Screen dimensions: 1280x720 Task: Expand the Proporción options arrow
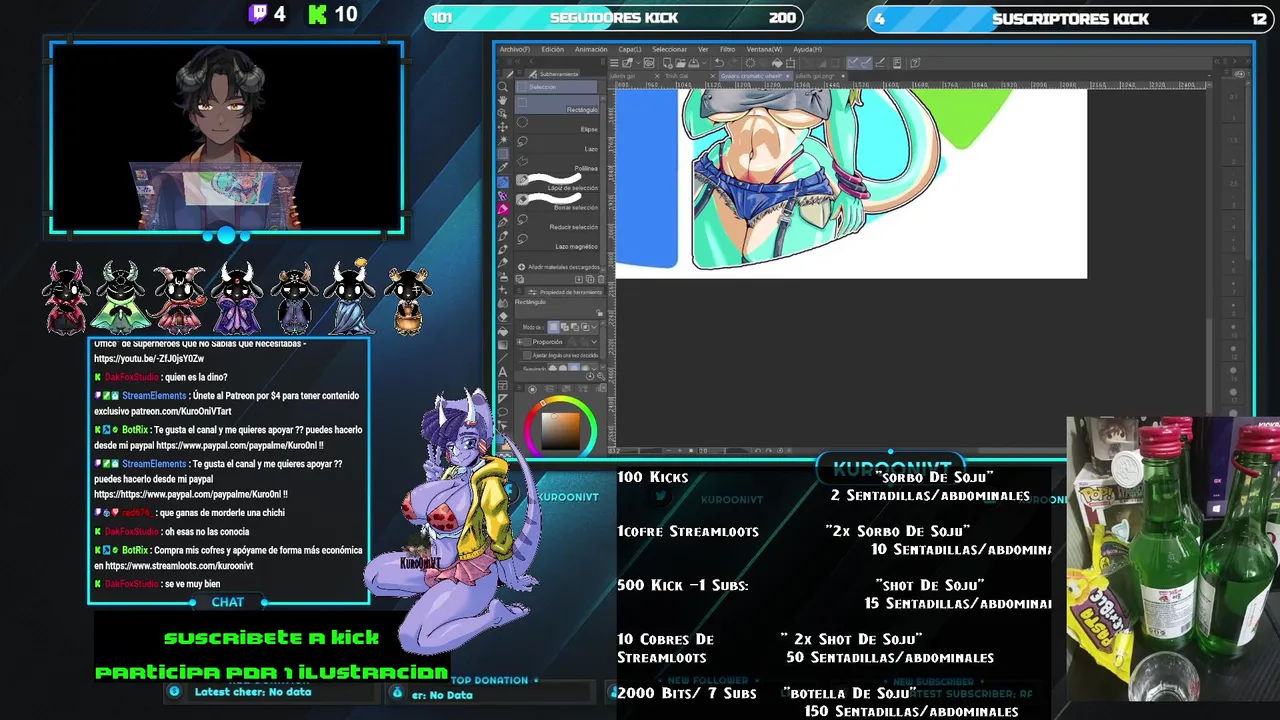pyautogui.click(x=594, y=342)
